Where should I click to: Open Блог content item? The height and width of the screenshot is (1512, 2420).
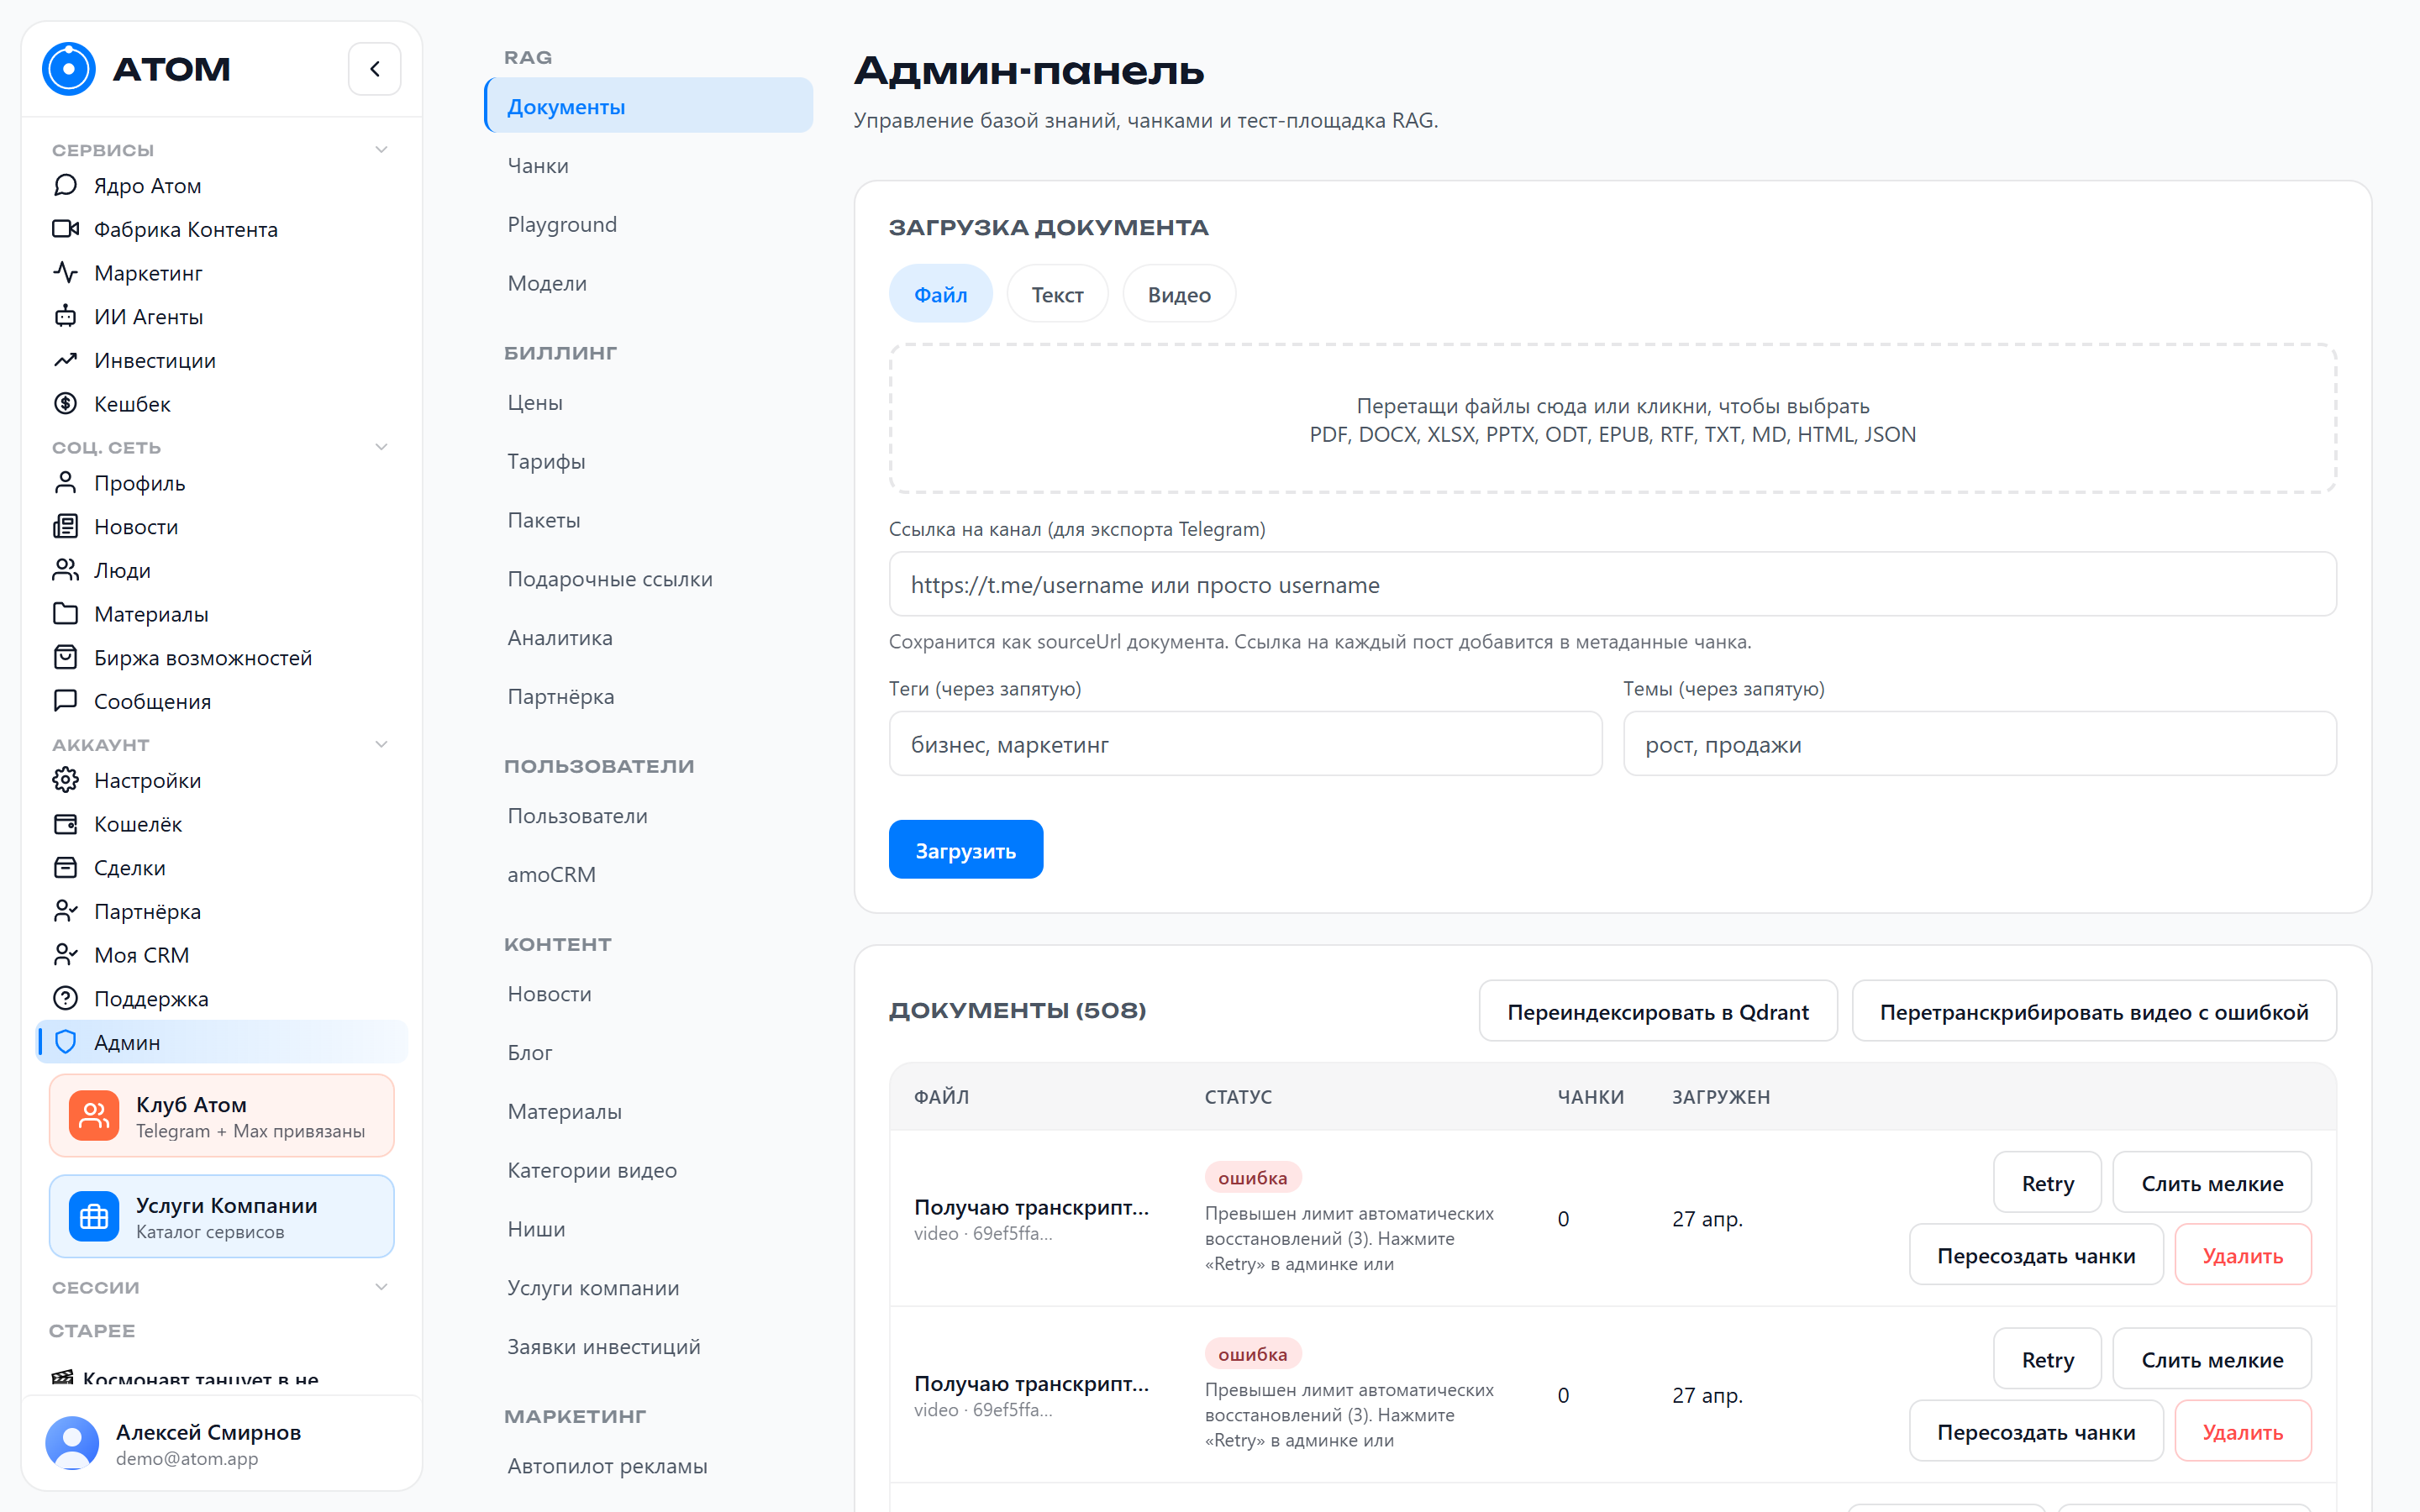648,1052
